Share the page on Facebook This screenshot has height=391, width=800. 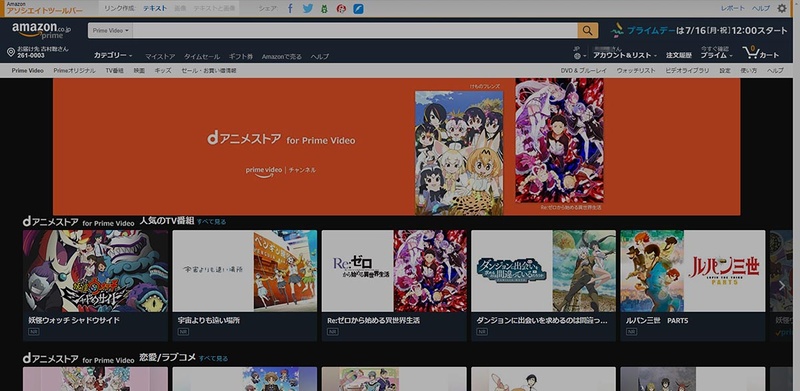290,8
